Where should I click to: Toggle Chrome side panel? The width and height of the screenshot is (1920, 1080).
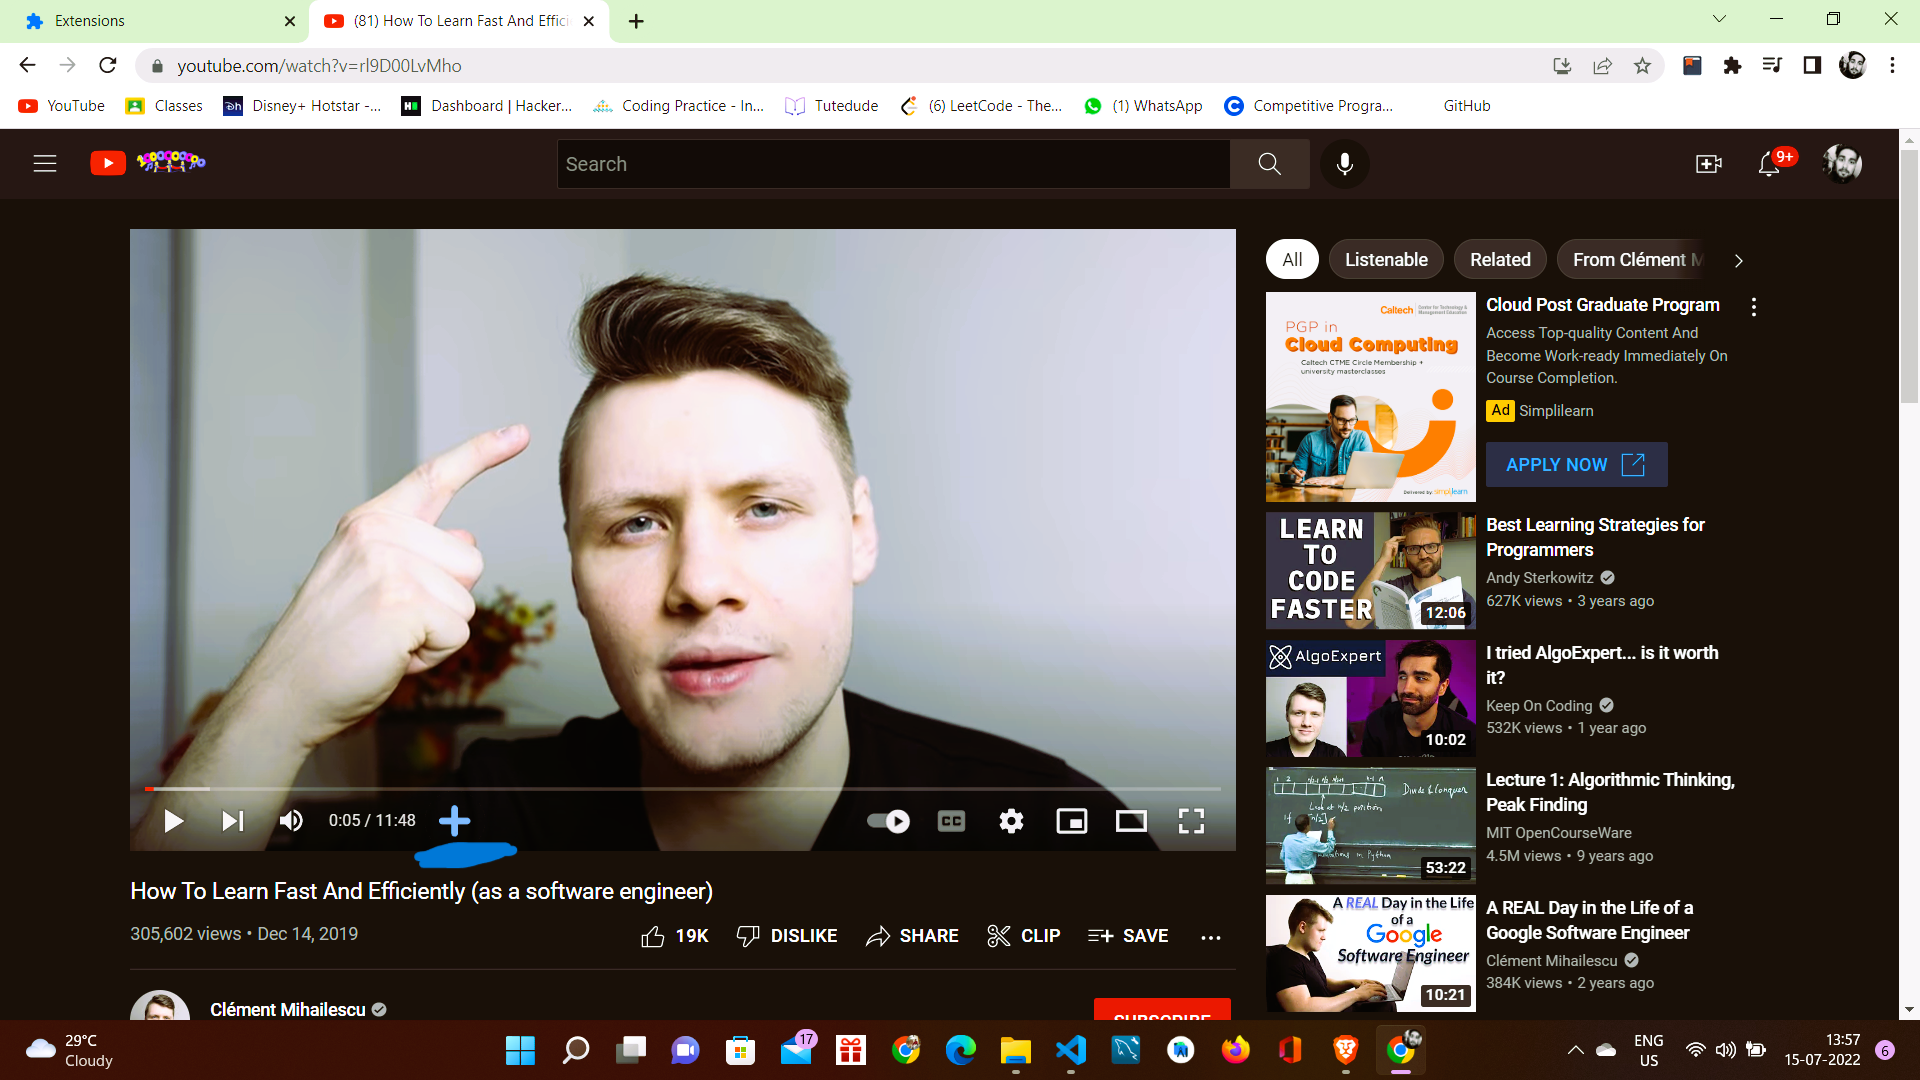coord(1812,66)
